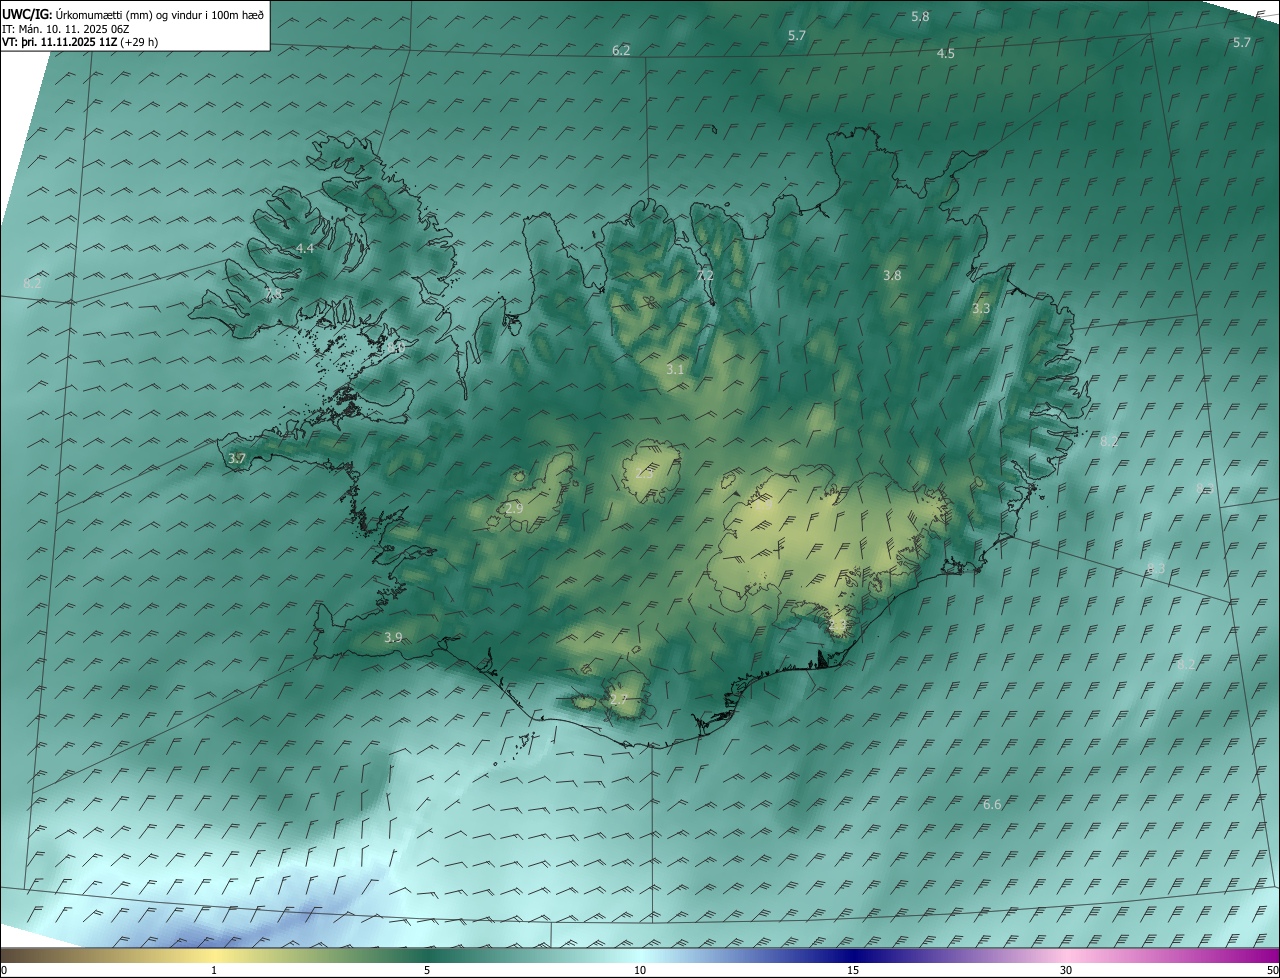Screen dimensions: 1280x978
Task: Click the 'VT: þri. 11.11.2025 11Z' valid time
Action: (x=59, y=42)
